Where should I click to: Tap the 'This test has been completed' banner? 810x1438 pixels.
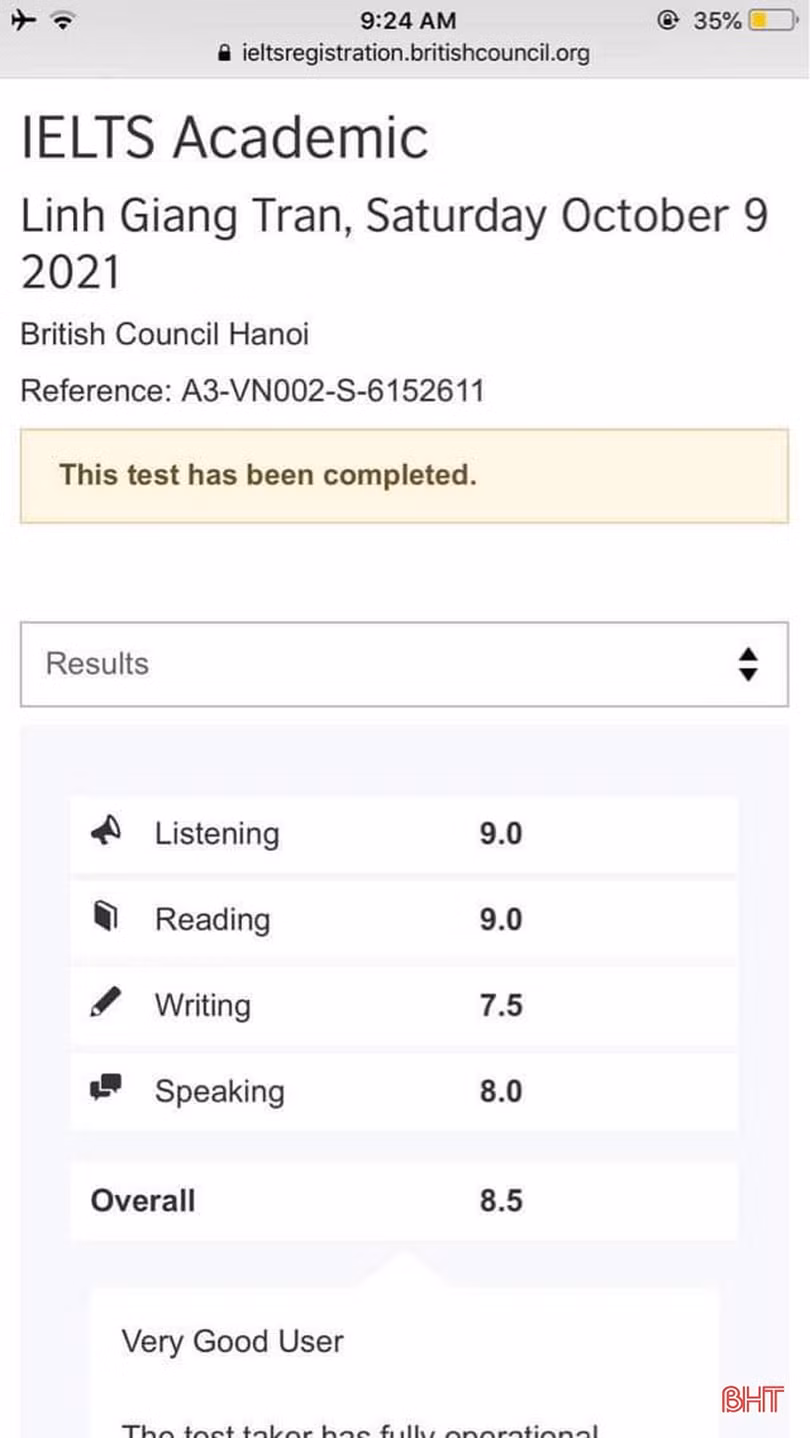tap(404, 475)
